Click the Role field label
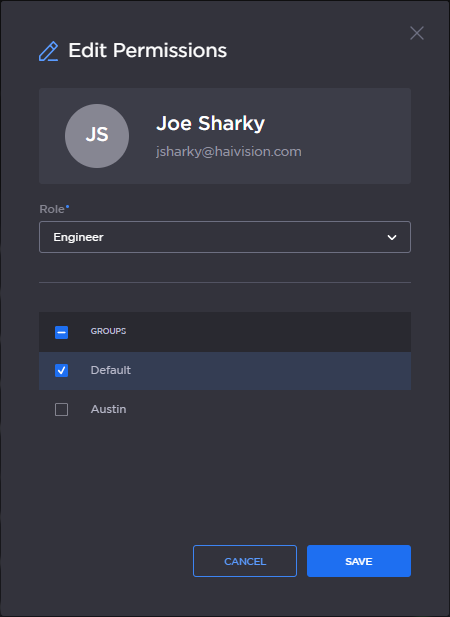450x617 pixels. (52, 209)
